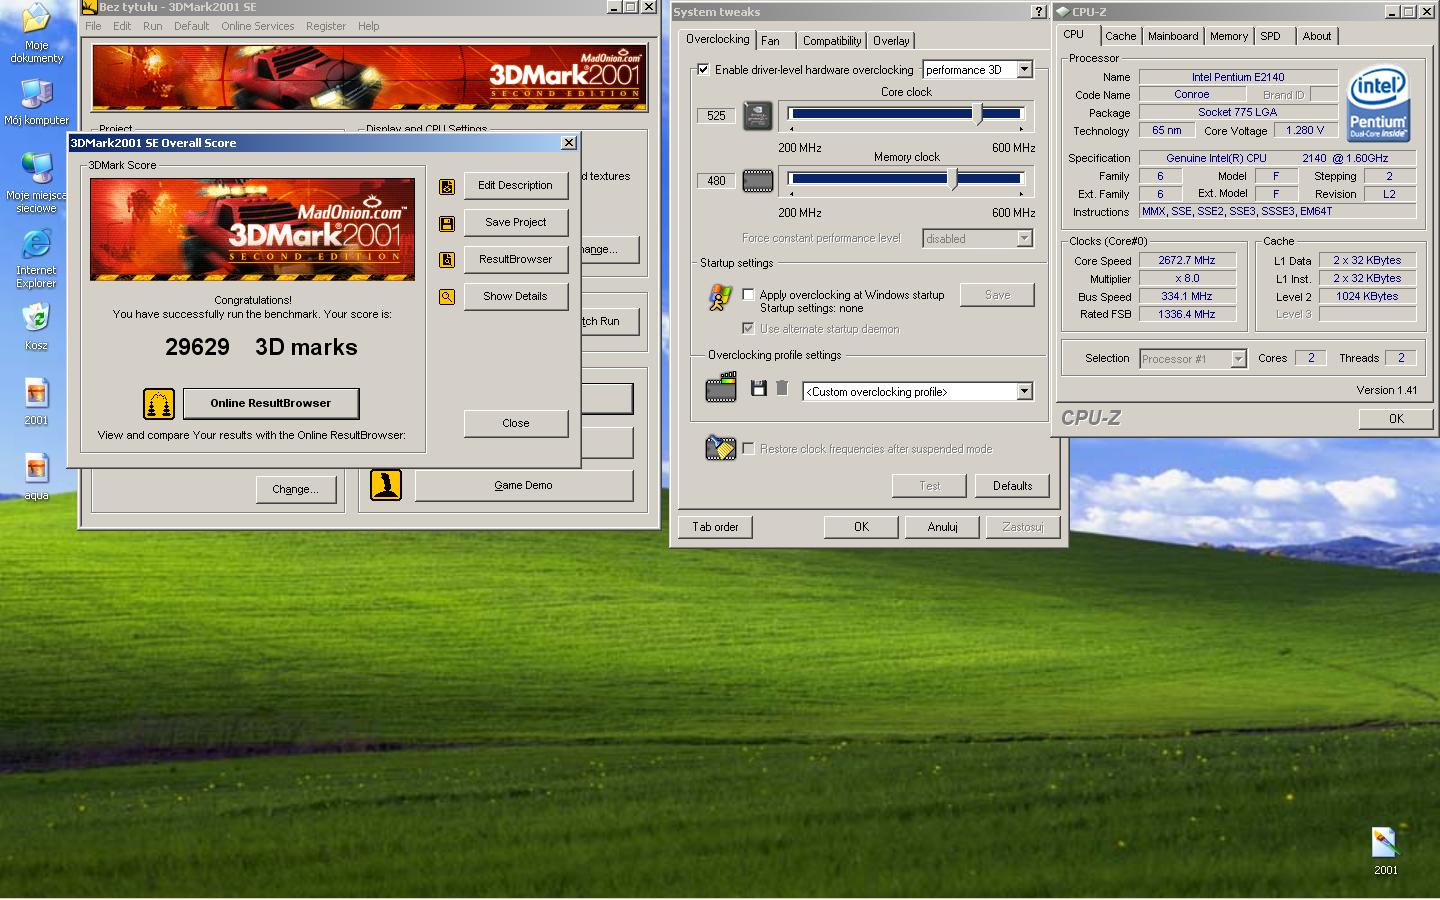
Task: Click the core clock value field 525
Action: coord(716,116)
